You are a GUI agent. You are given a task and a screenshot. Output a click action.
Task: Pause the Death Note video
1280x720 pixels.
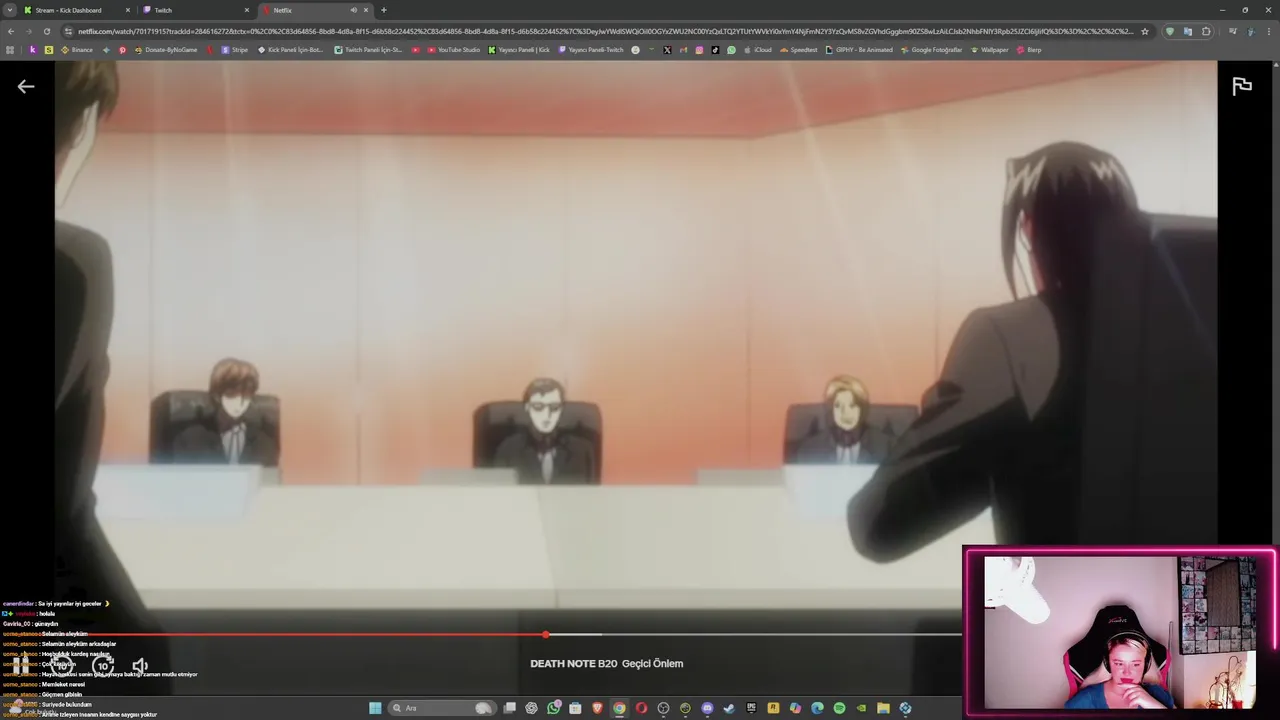[x=20, y=665]
